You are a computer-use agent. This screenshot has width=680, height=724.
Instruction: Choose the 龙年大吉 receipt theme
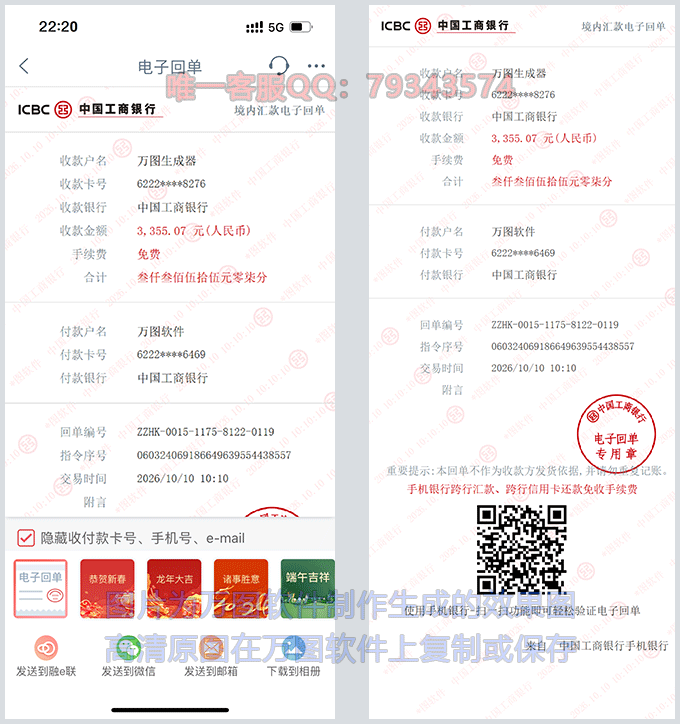click(174, 588)
